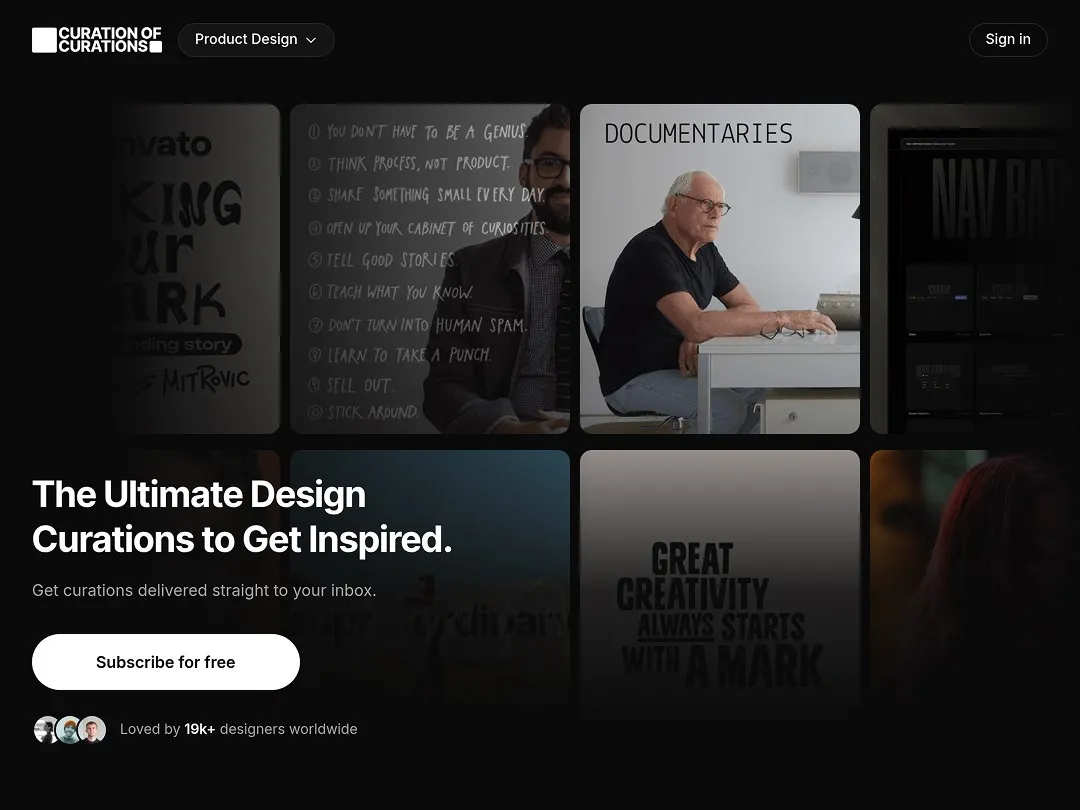
Task: Click 'Loved by 19k+ designers worldwide' text
Action: 238,729
